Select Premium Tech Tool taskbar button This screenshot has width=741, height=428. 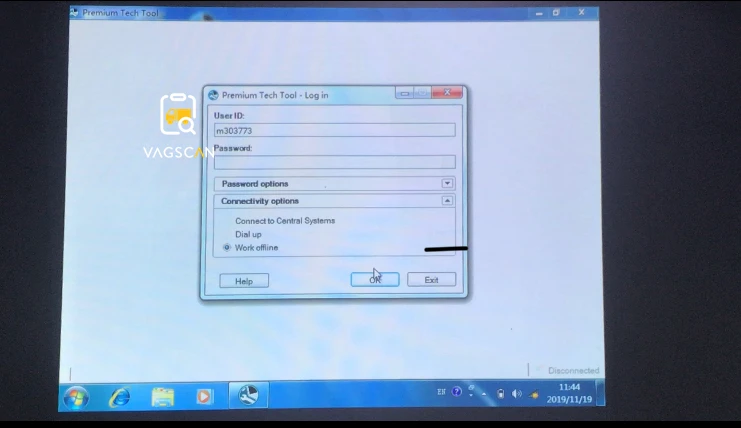(x=249, y=395)
